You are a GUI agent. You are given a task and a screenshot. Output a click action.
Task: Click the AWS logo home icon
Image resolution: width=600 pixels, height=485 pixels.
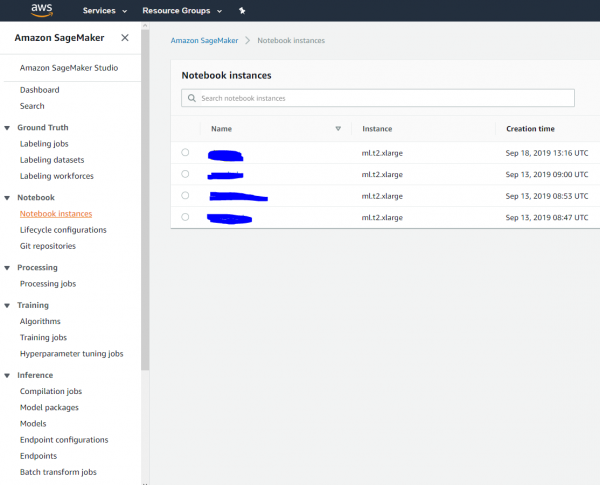click(41, 10)
